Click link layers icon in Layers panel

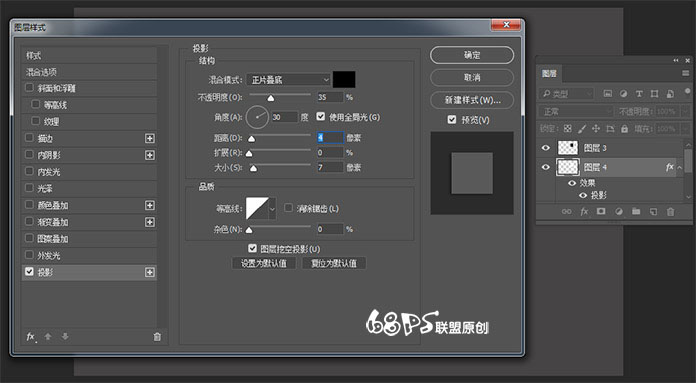pyautogui.click(x=567, y=212)
